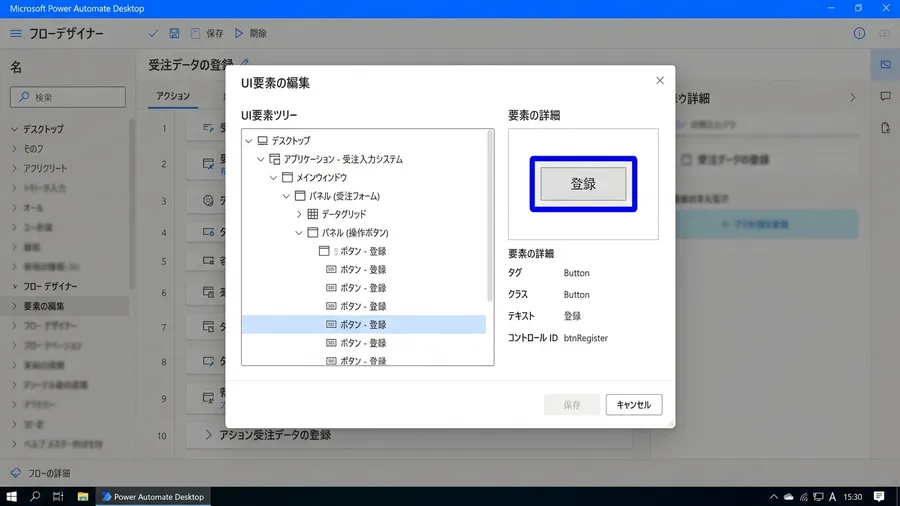Collapse the デスクトップ node in UI要素ツリー
The width and height of the screenshot is (900, 506).
point(249,141)
